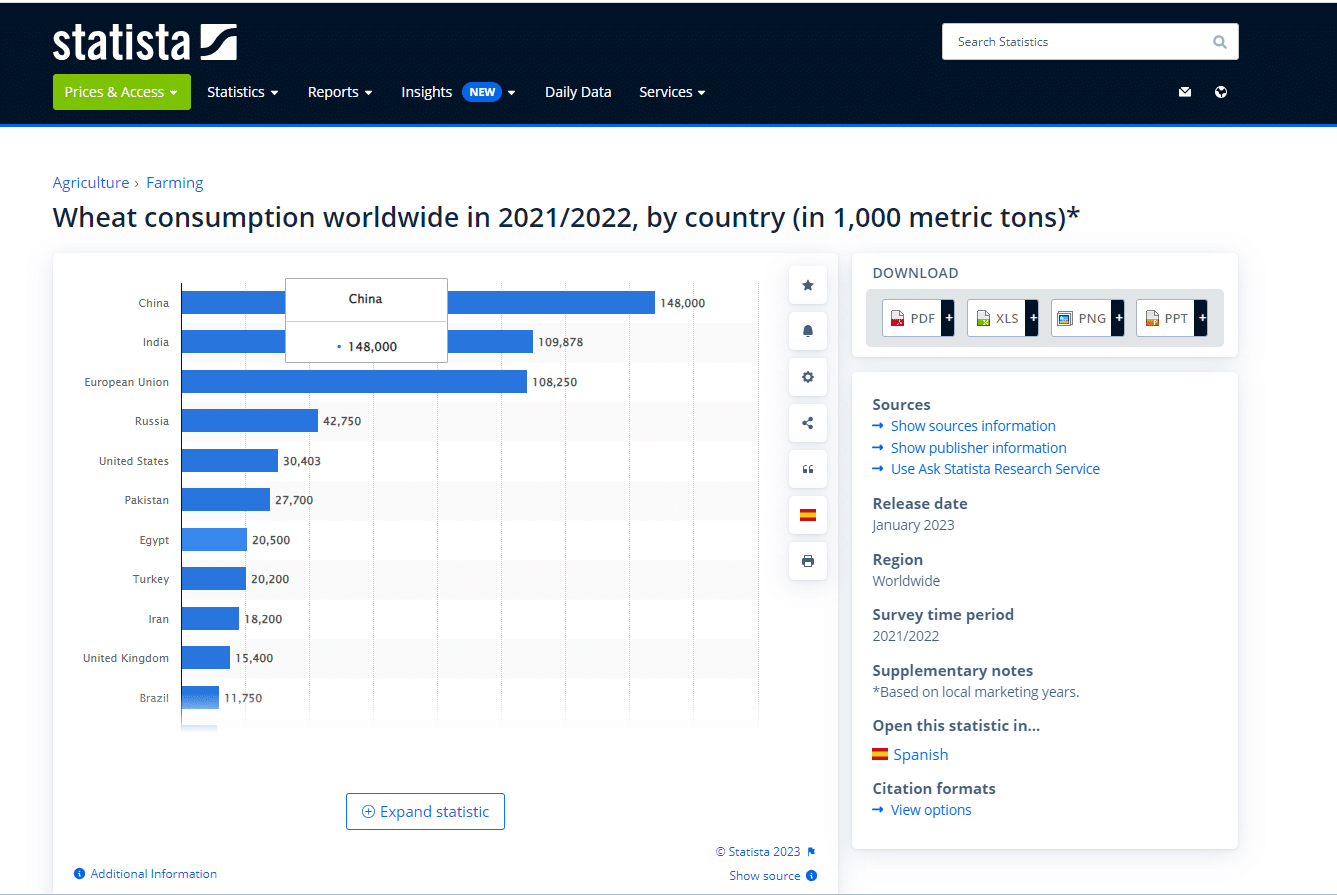Click the share statistic icon
Image resolution: width=1337 pixels, height=895 pixels.
[807, 423]
